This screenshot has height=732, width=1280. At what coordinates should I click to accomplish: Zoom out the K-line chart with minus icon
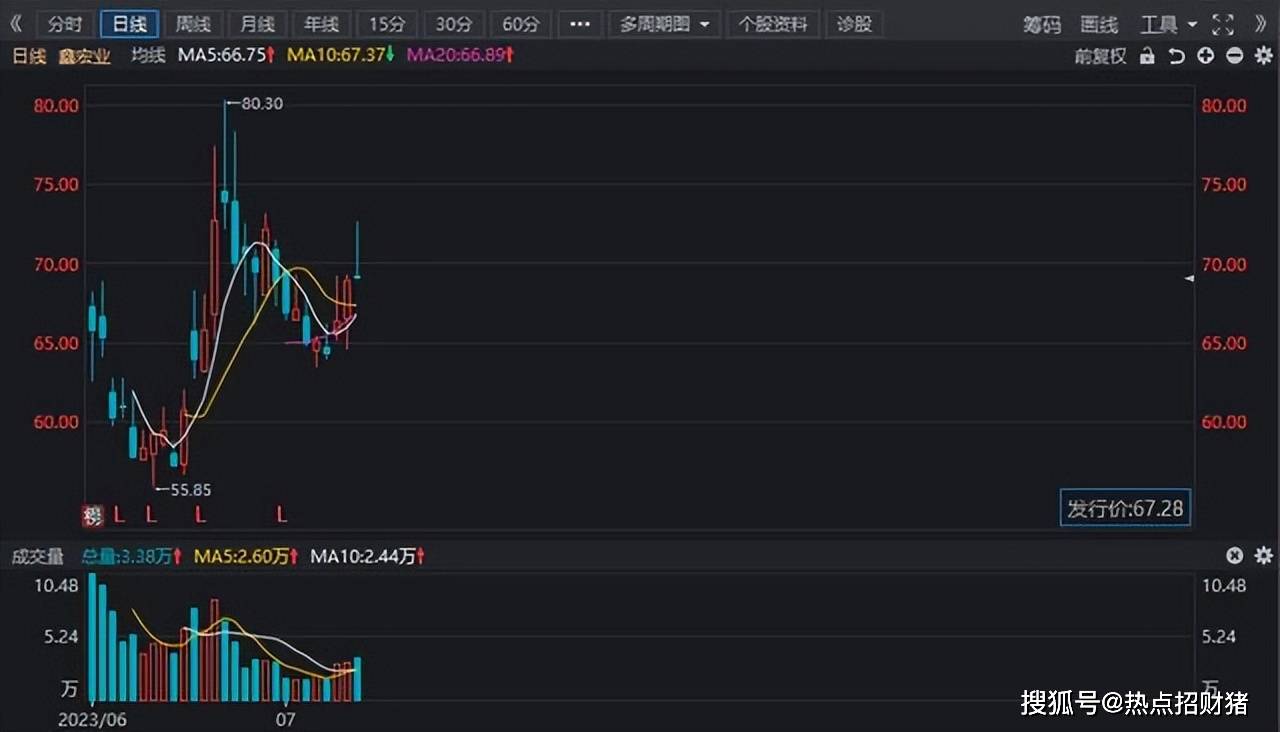point(1235,56)
